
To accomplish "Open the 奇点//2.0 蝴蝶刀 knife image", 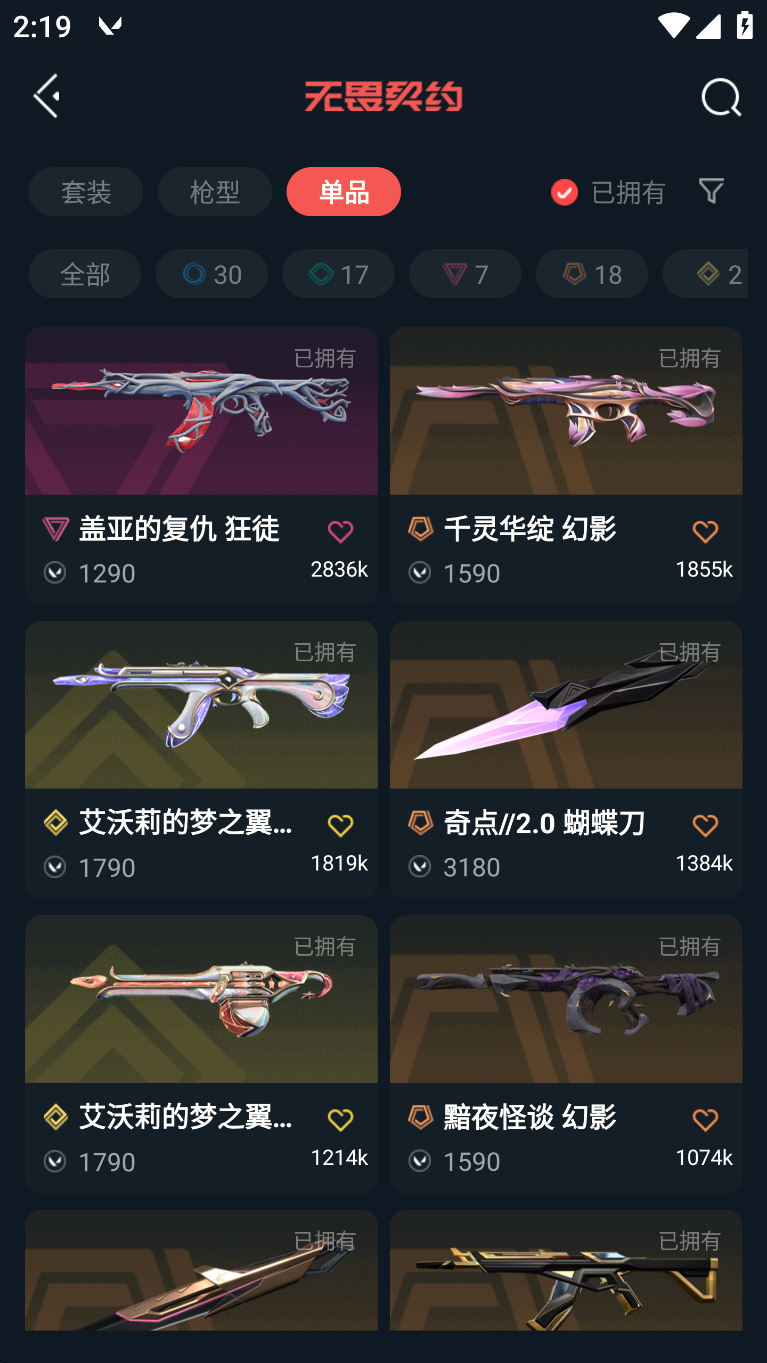I will click(566, 705).
